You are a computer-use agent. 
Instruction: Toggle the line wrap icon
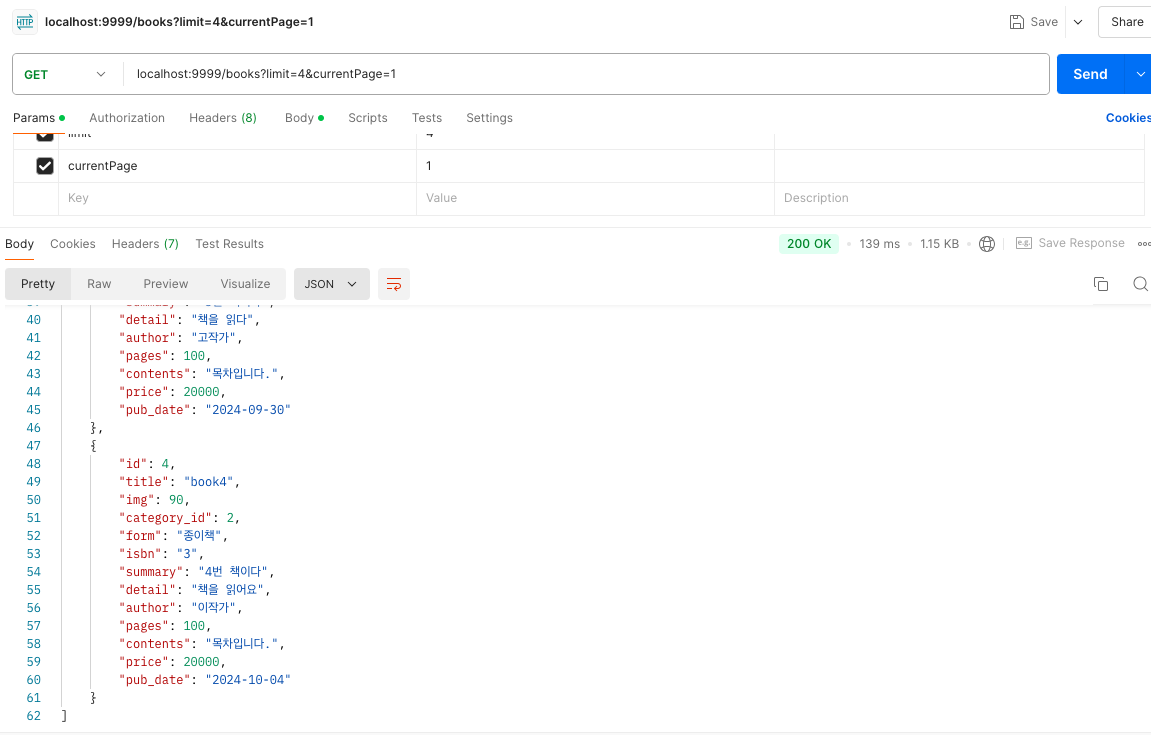tap(394, 284)
